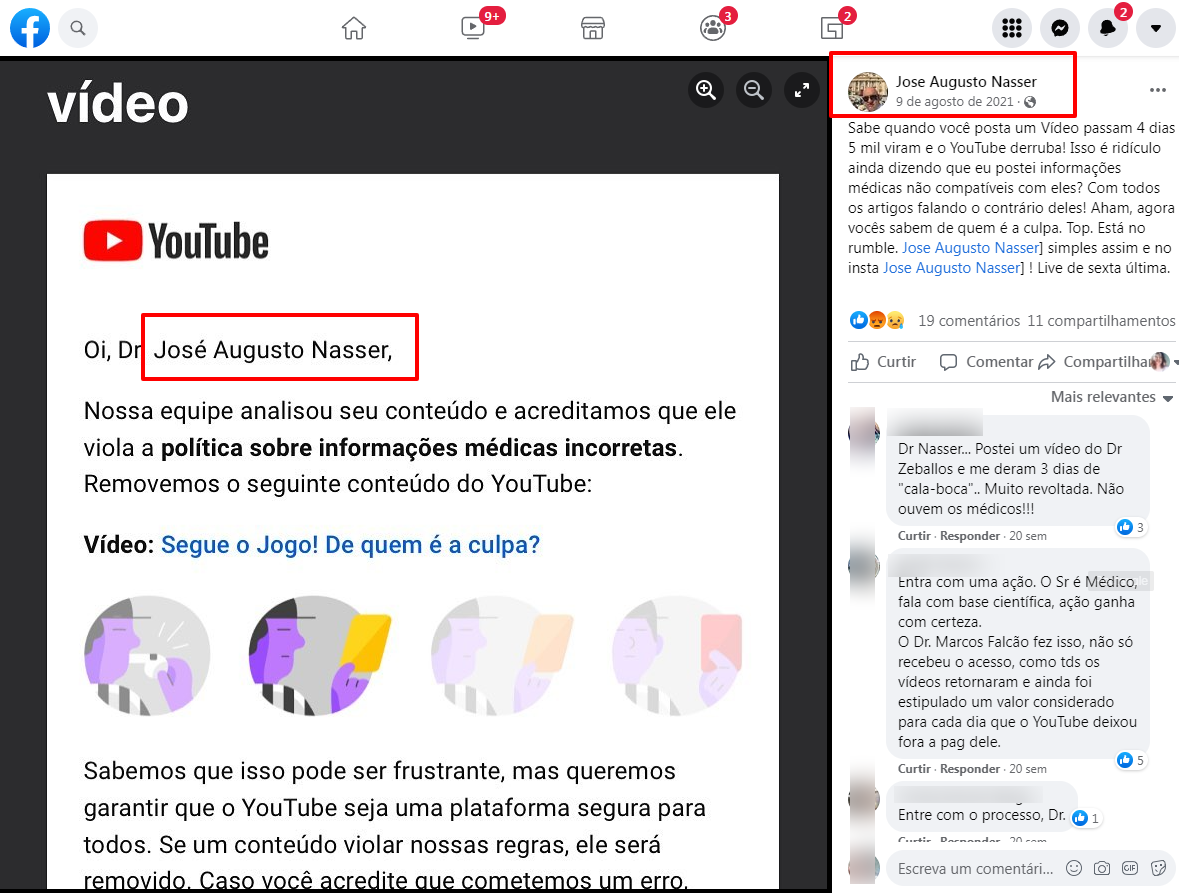Open the 19 comentários count
Image resolution: width=1179 pixels, height=893 pixels.
coord(969,321)
